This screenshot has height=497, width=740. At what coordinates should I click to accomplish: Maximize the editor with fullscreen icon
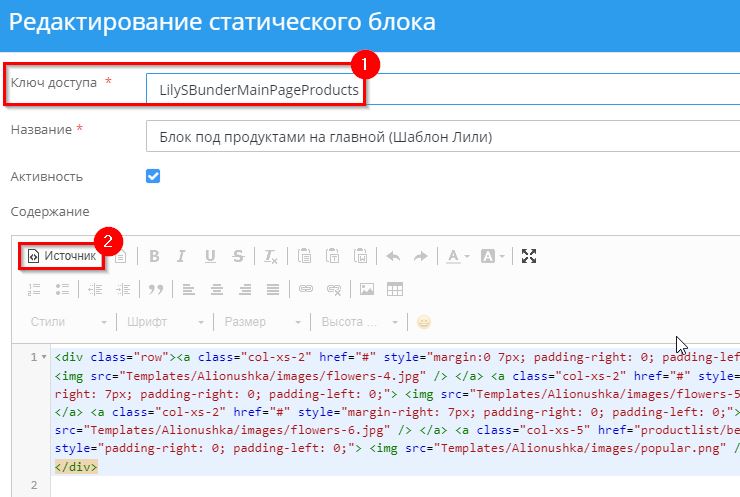pyautogui.click(x=529, y=256)
